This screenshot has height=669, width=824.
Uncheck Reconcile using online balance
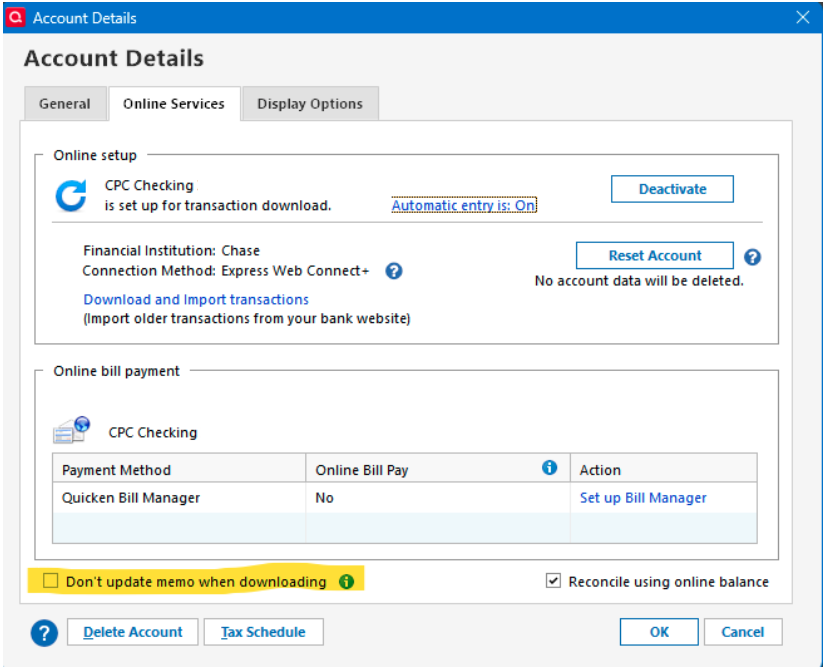point(554,581)
